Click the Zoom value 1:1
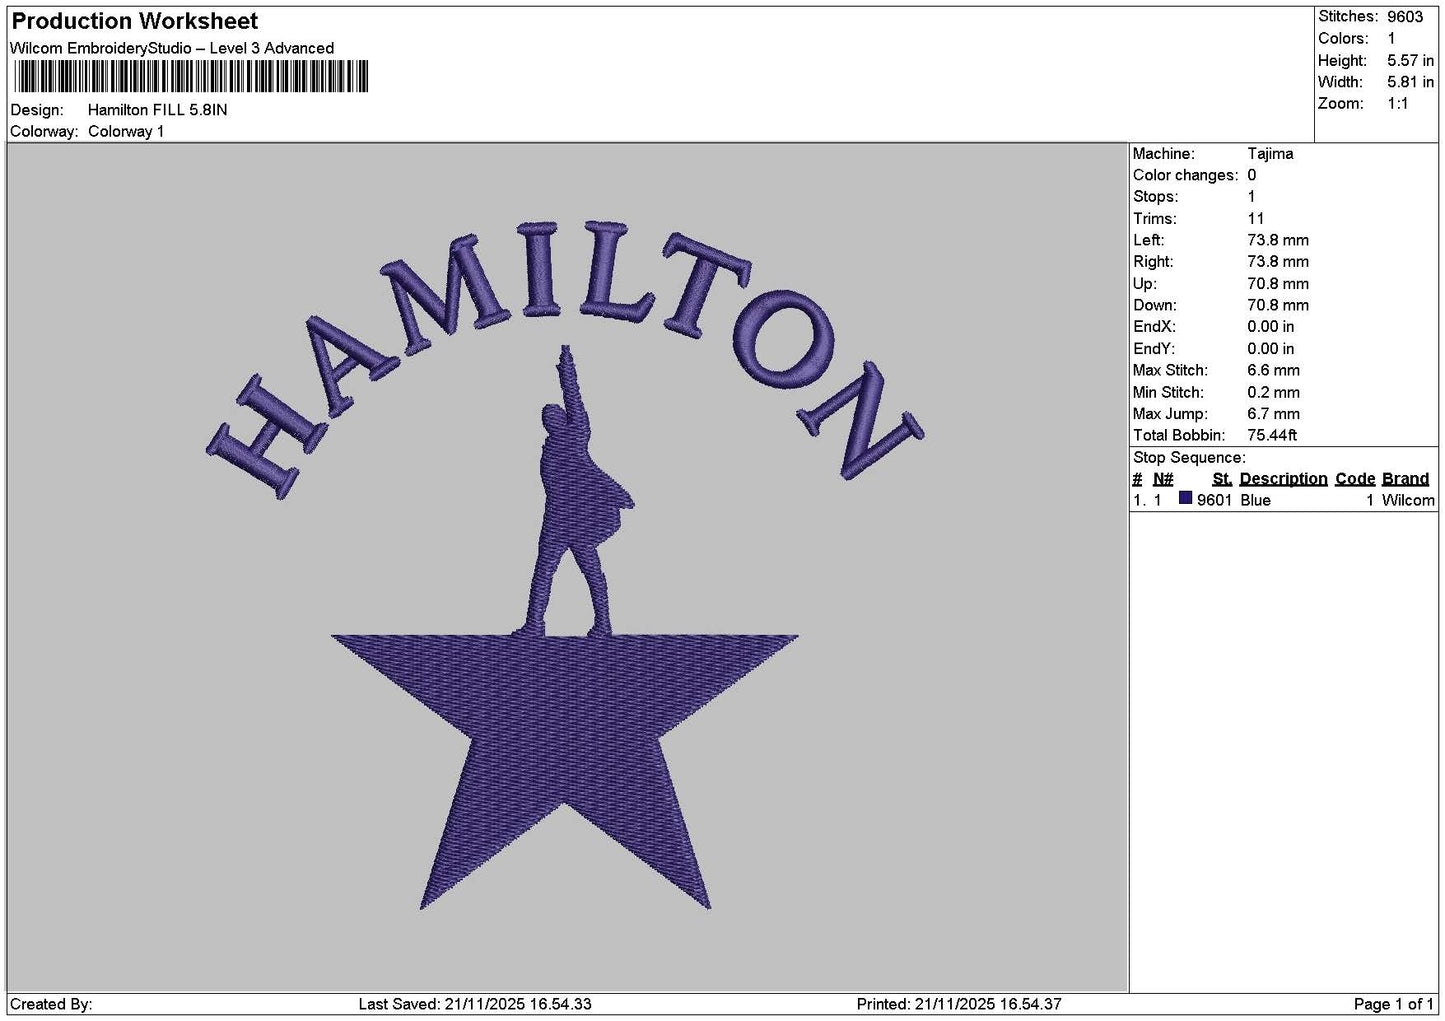This screenshot has height=1021, width=1445. click(1398, 104)
